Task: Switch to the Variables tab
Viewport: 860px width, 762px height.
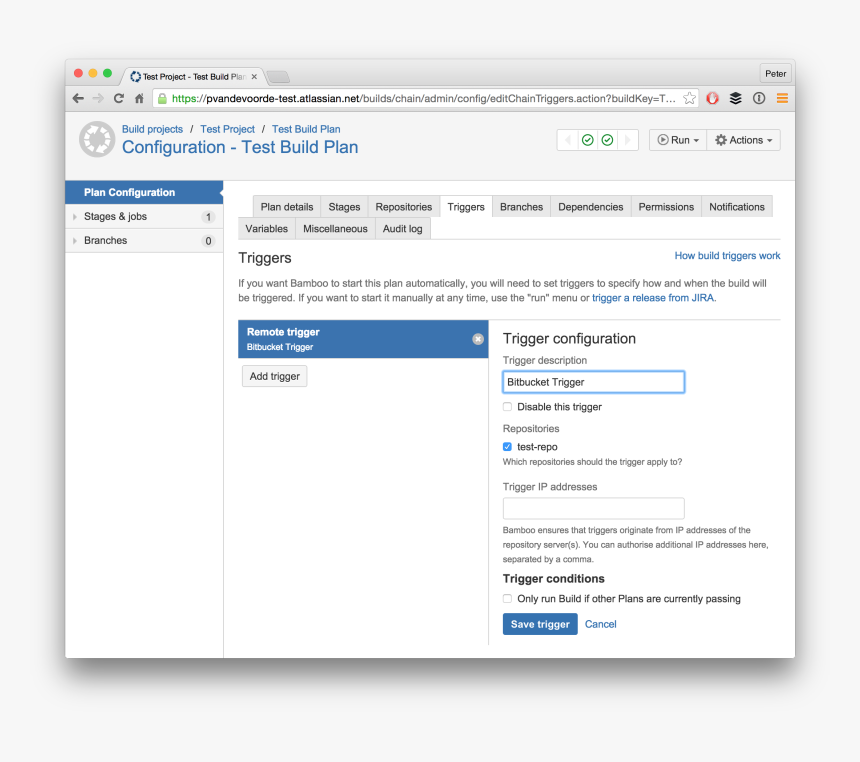Action: pos(267,229)
